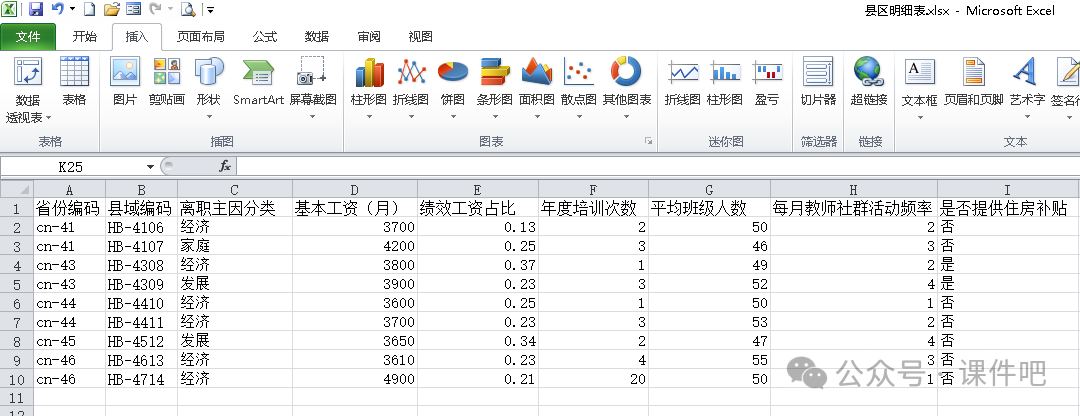Insert SmartArt graphic
The width and height of the screenshot is (1080, 416).
point(258,81)
